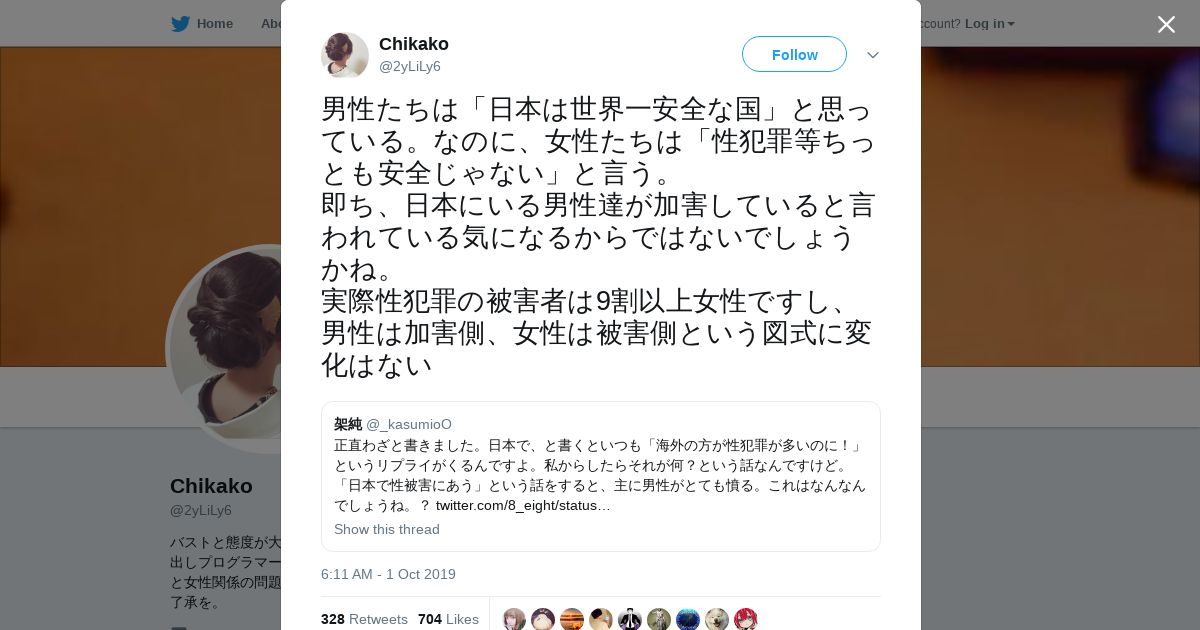The width and height of the screenshot is (1200, 630).
Task: Click fifth dark liker avatar
Action: (x=630, y=619)
